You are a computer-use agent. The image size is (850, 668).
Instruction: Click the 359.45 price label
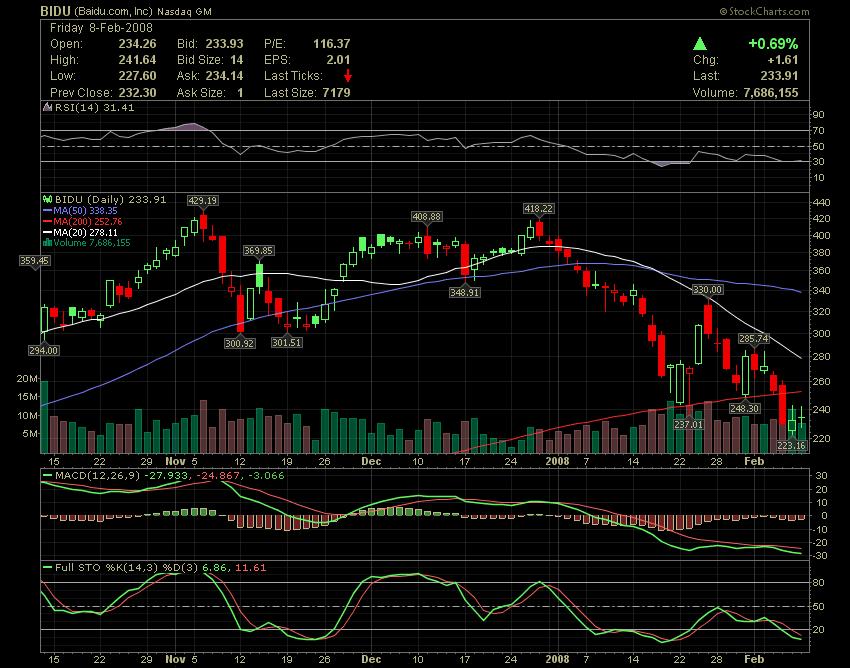point(35,261)
